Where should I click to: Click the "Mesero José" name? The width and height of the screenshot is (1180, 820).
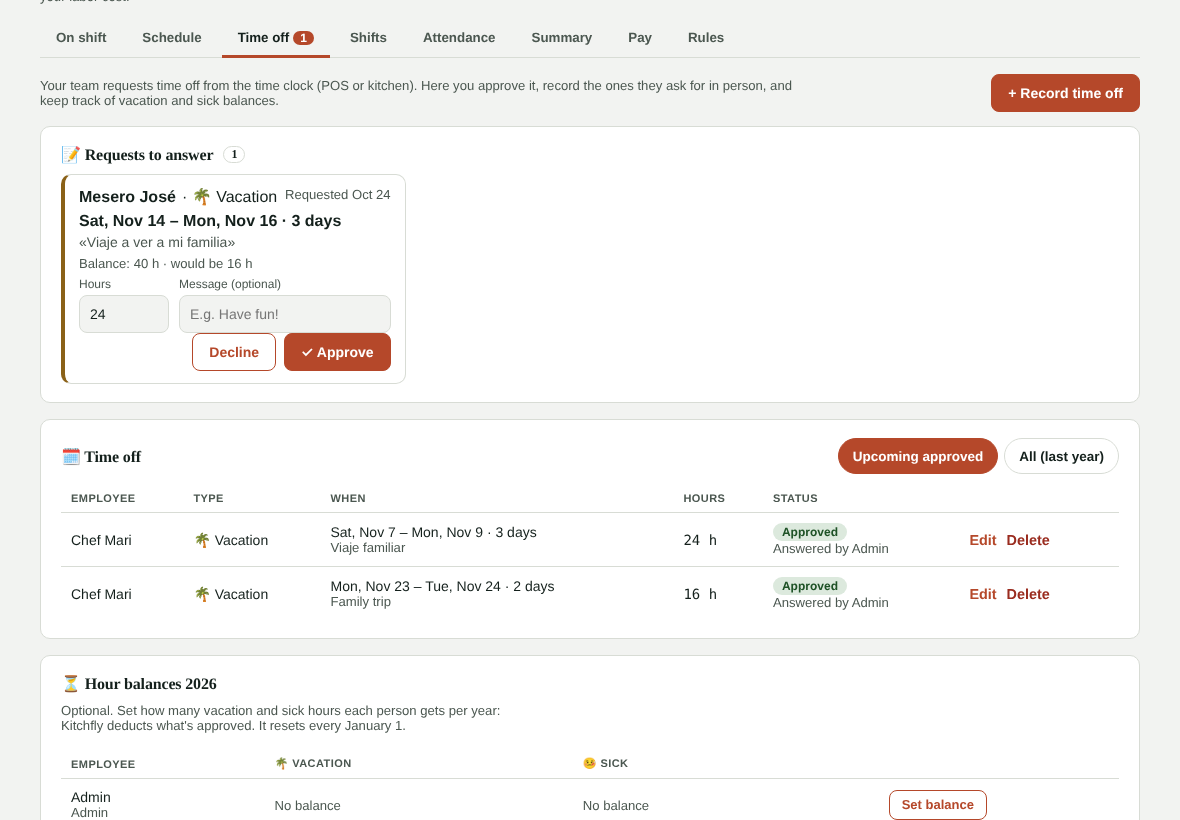coord(127,197)
